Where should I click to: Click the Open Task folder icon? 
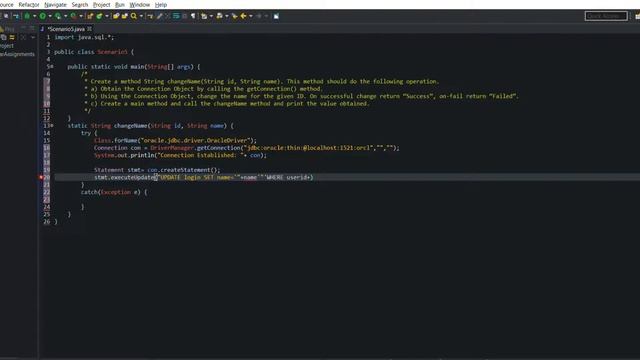coord(124,16)
